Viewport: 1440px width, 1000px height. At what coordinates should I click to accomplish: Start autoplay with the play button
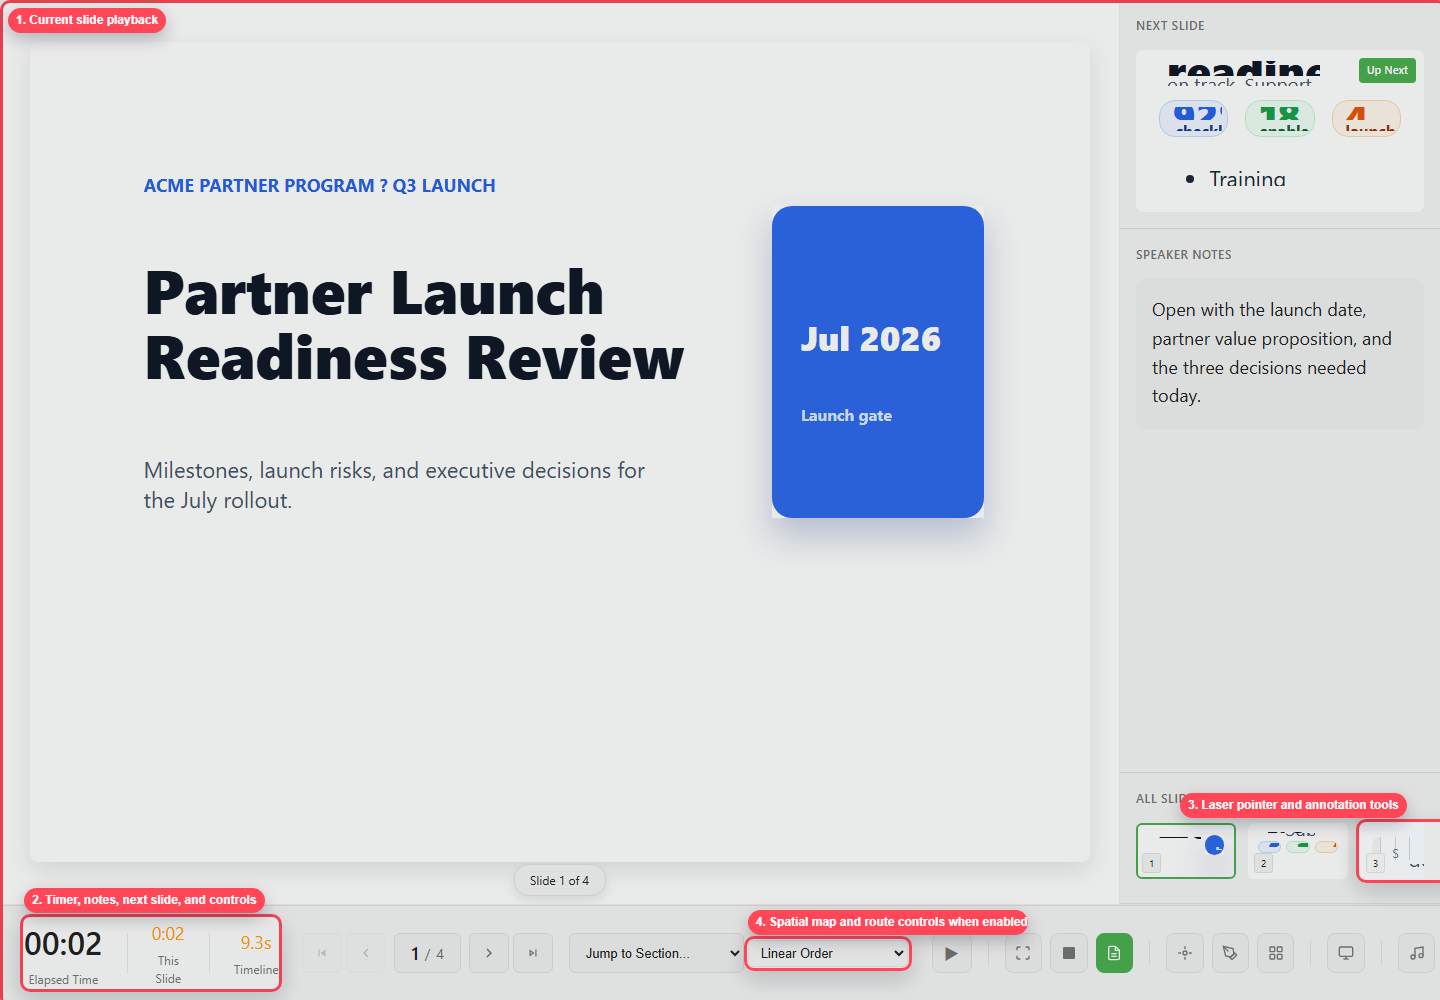[x=951, y=953]
